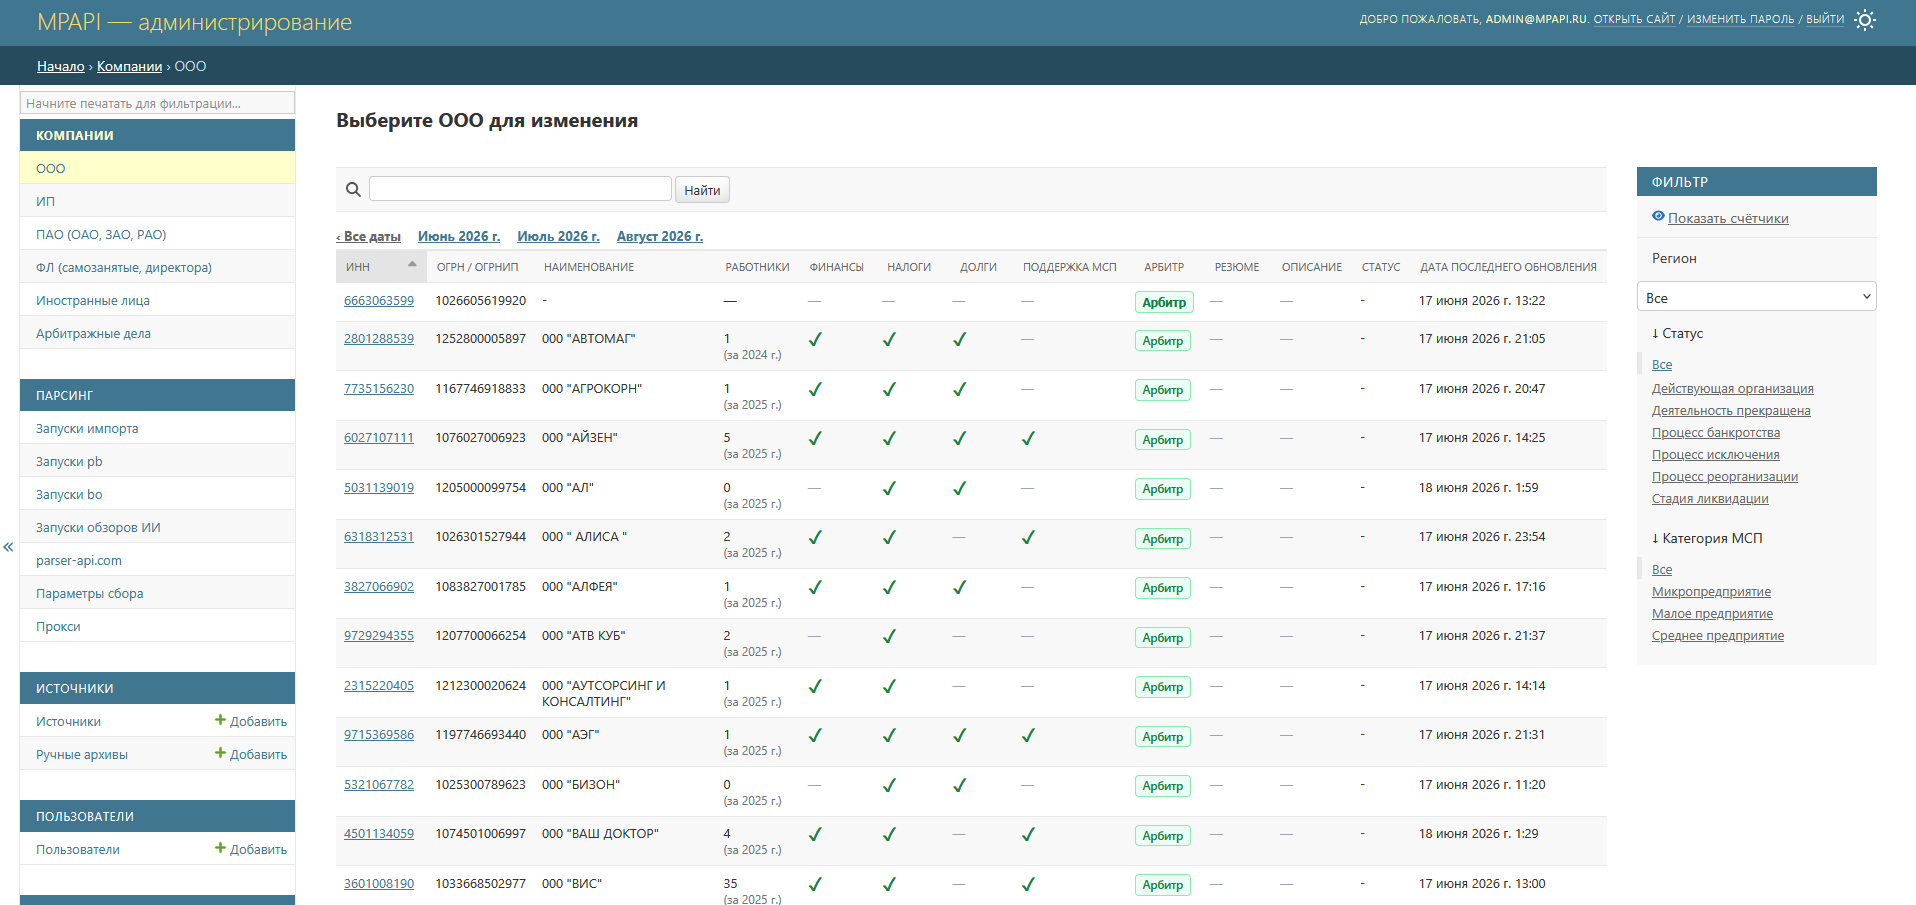Click Арбитр button for АВТОМАГ row
The image size is (1916, 905).
click(1163, 341)
